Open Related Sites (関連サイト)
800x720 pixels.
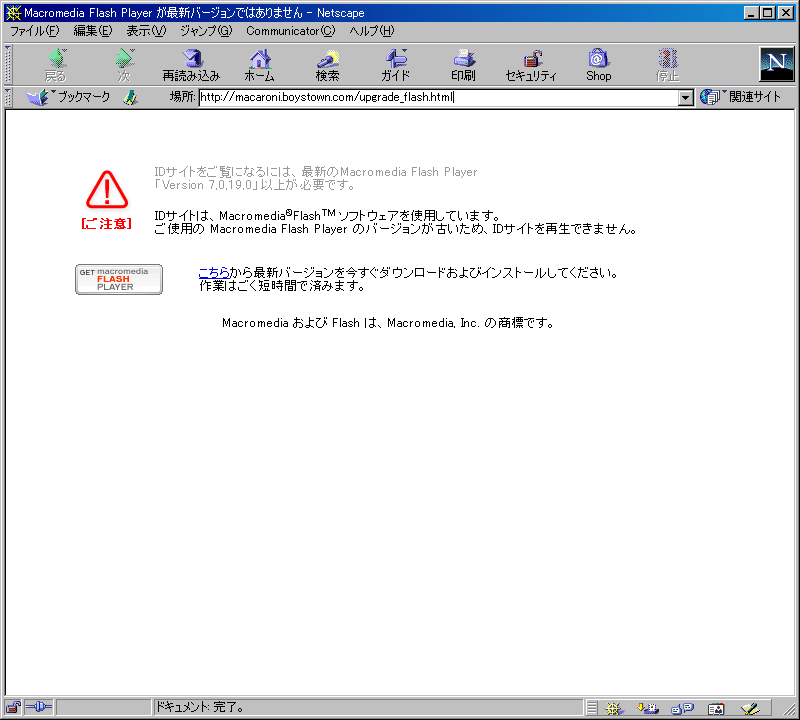coord(741,96)
